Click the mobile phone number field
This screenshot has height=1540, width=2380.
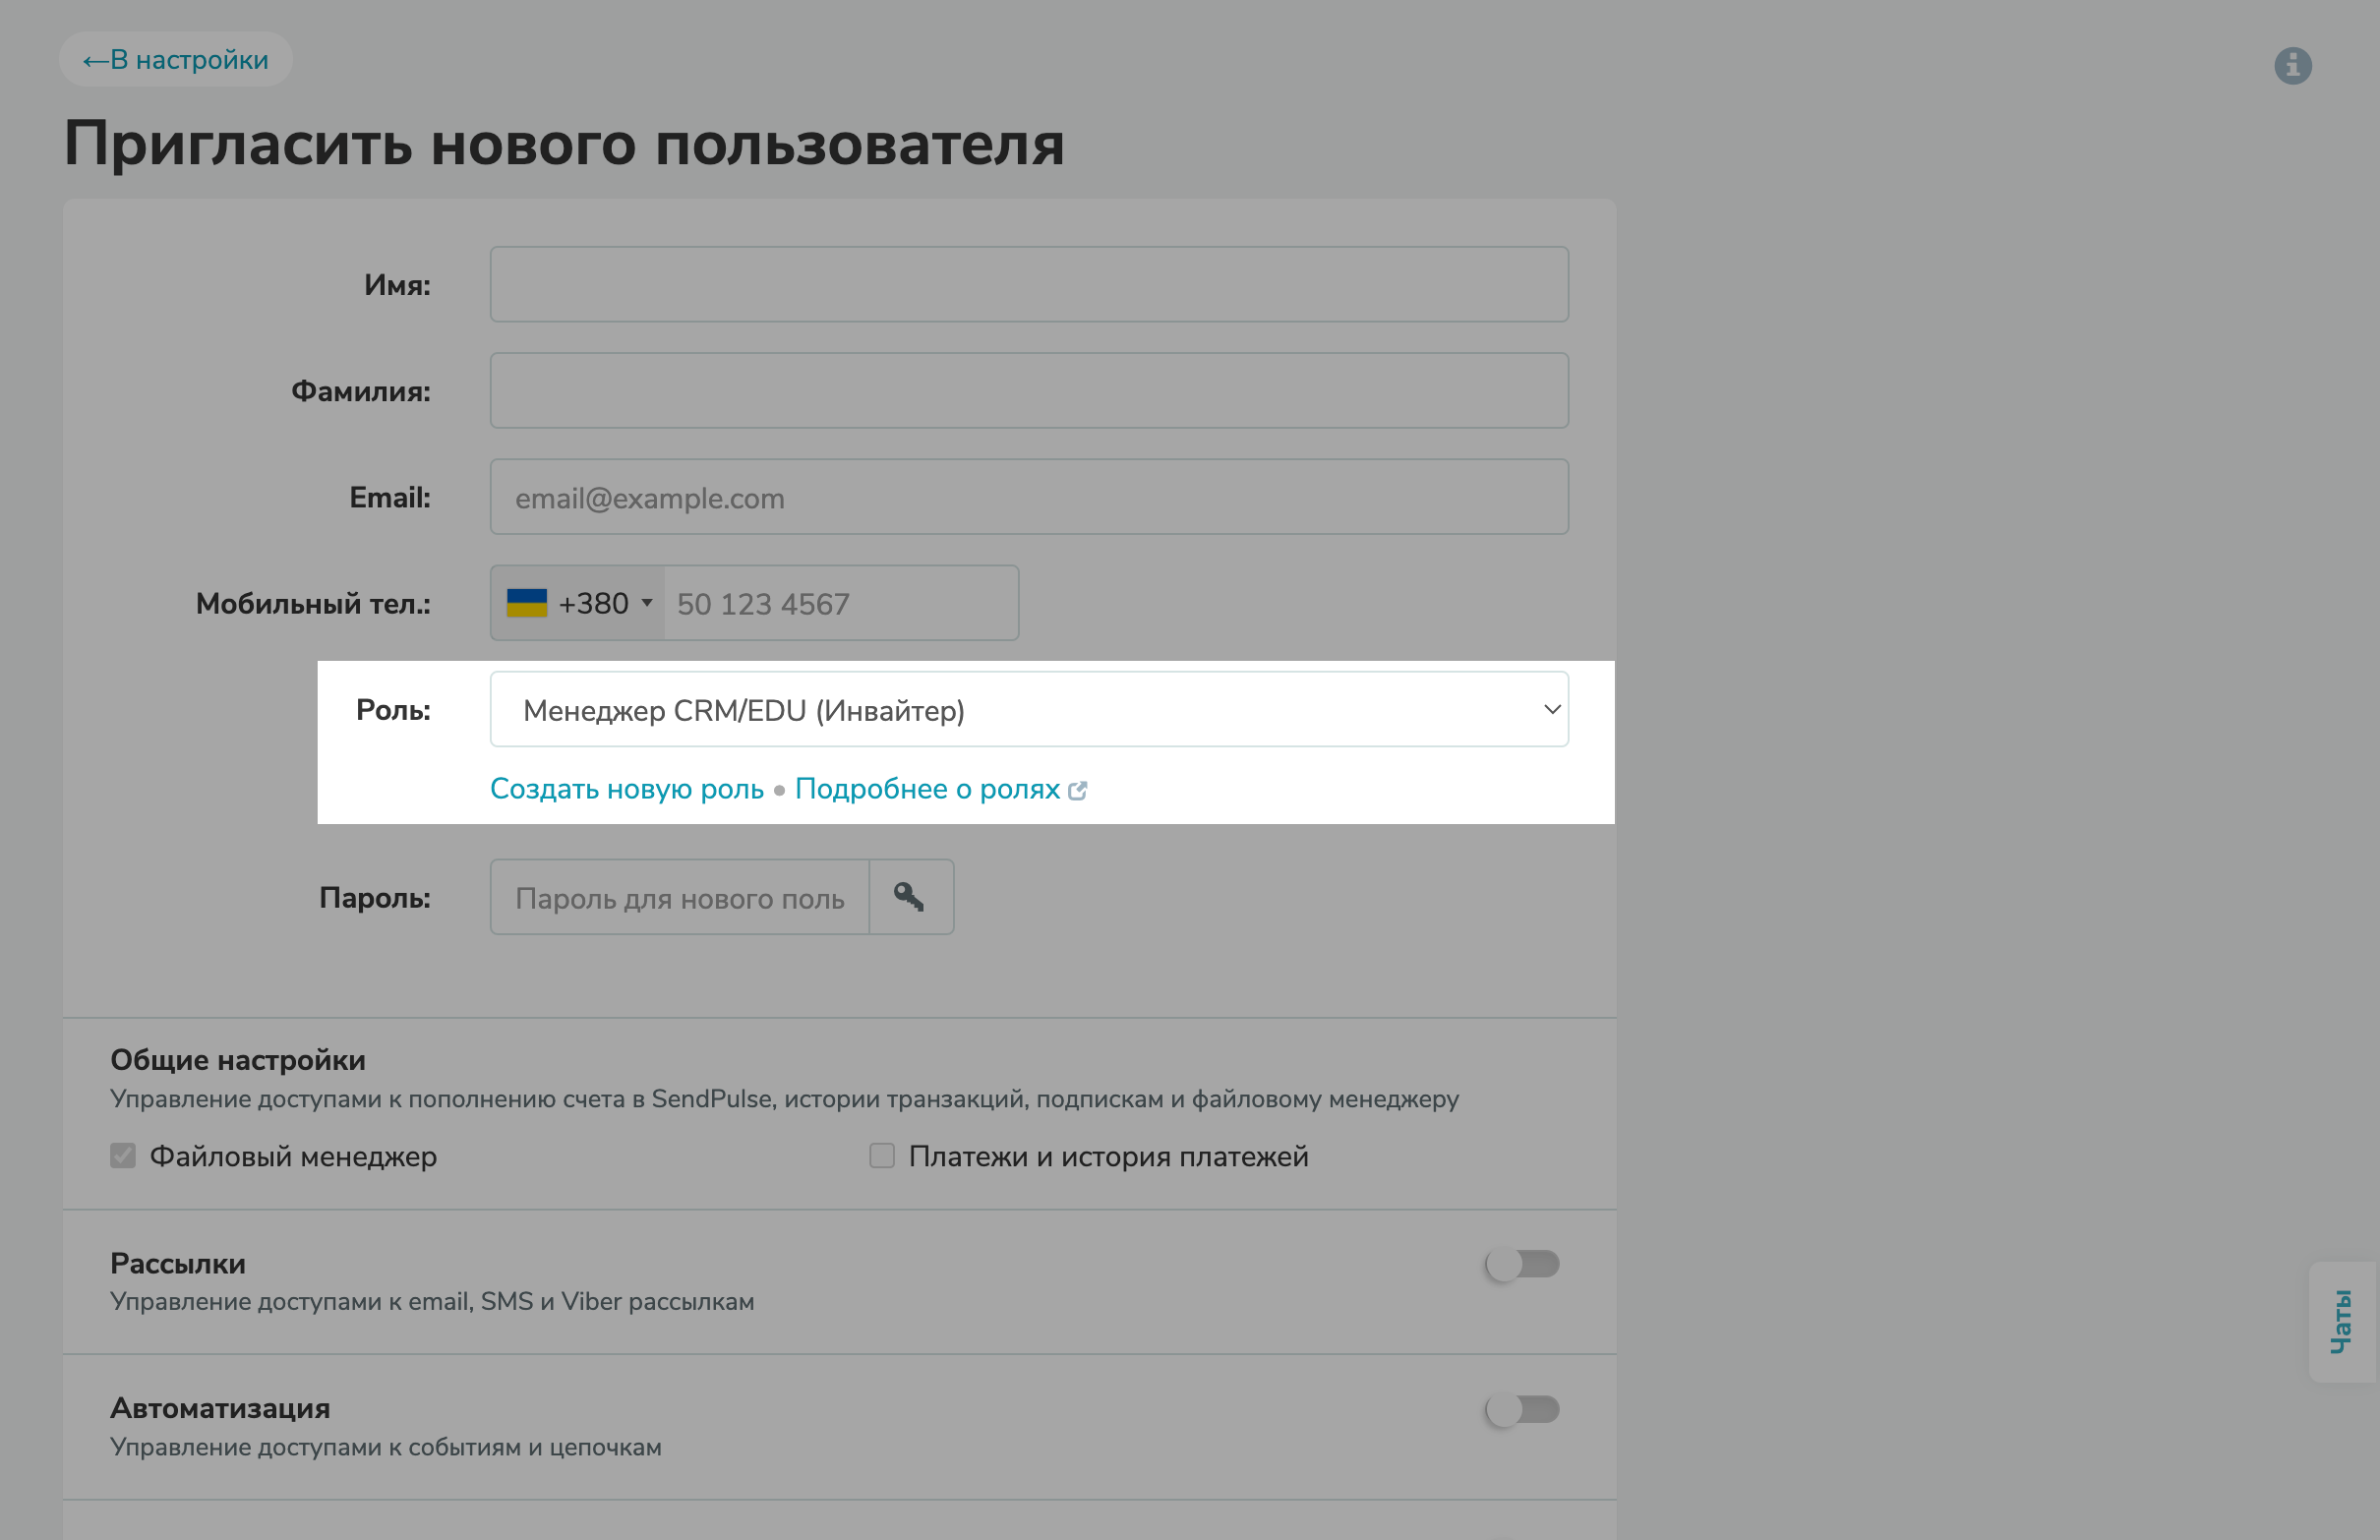point(840,602)
